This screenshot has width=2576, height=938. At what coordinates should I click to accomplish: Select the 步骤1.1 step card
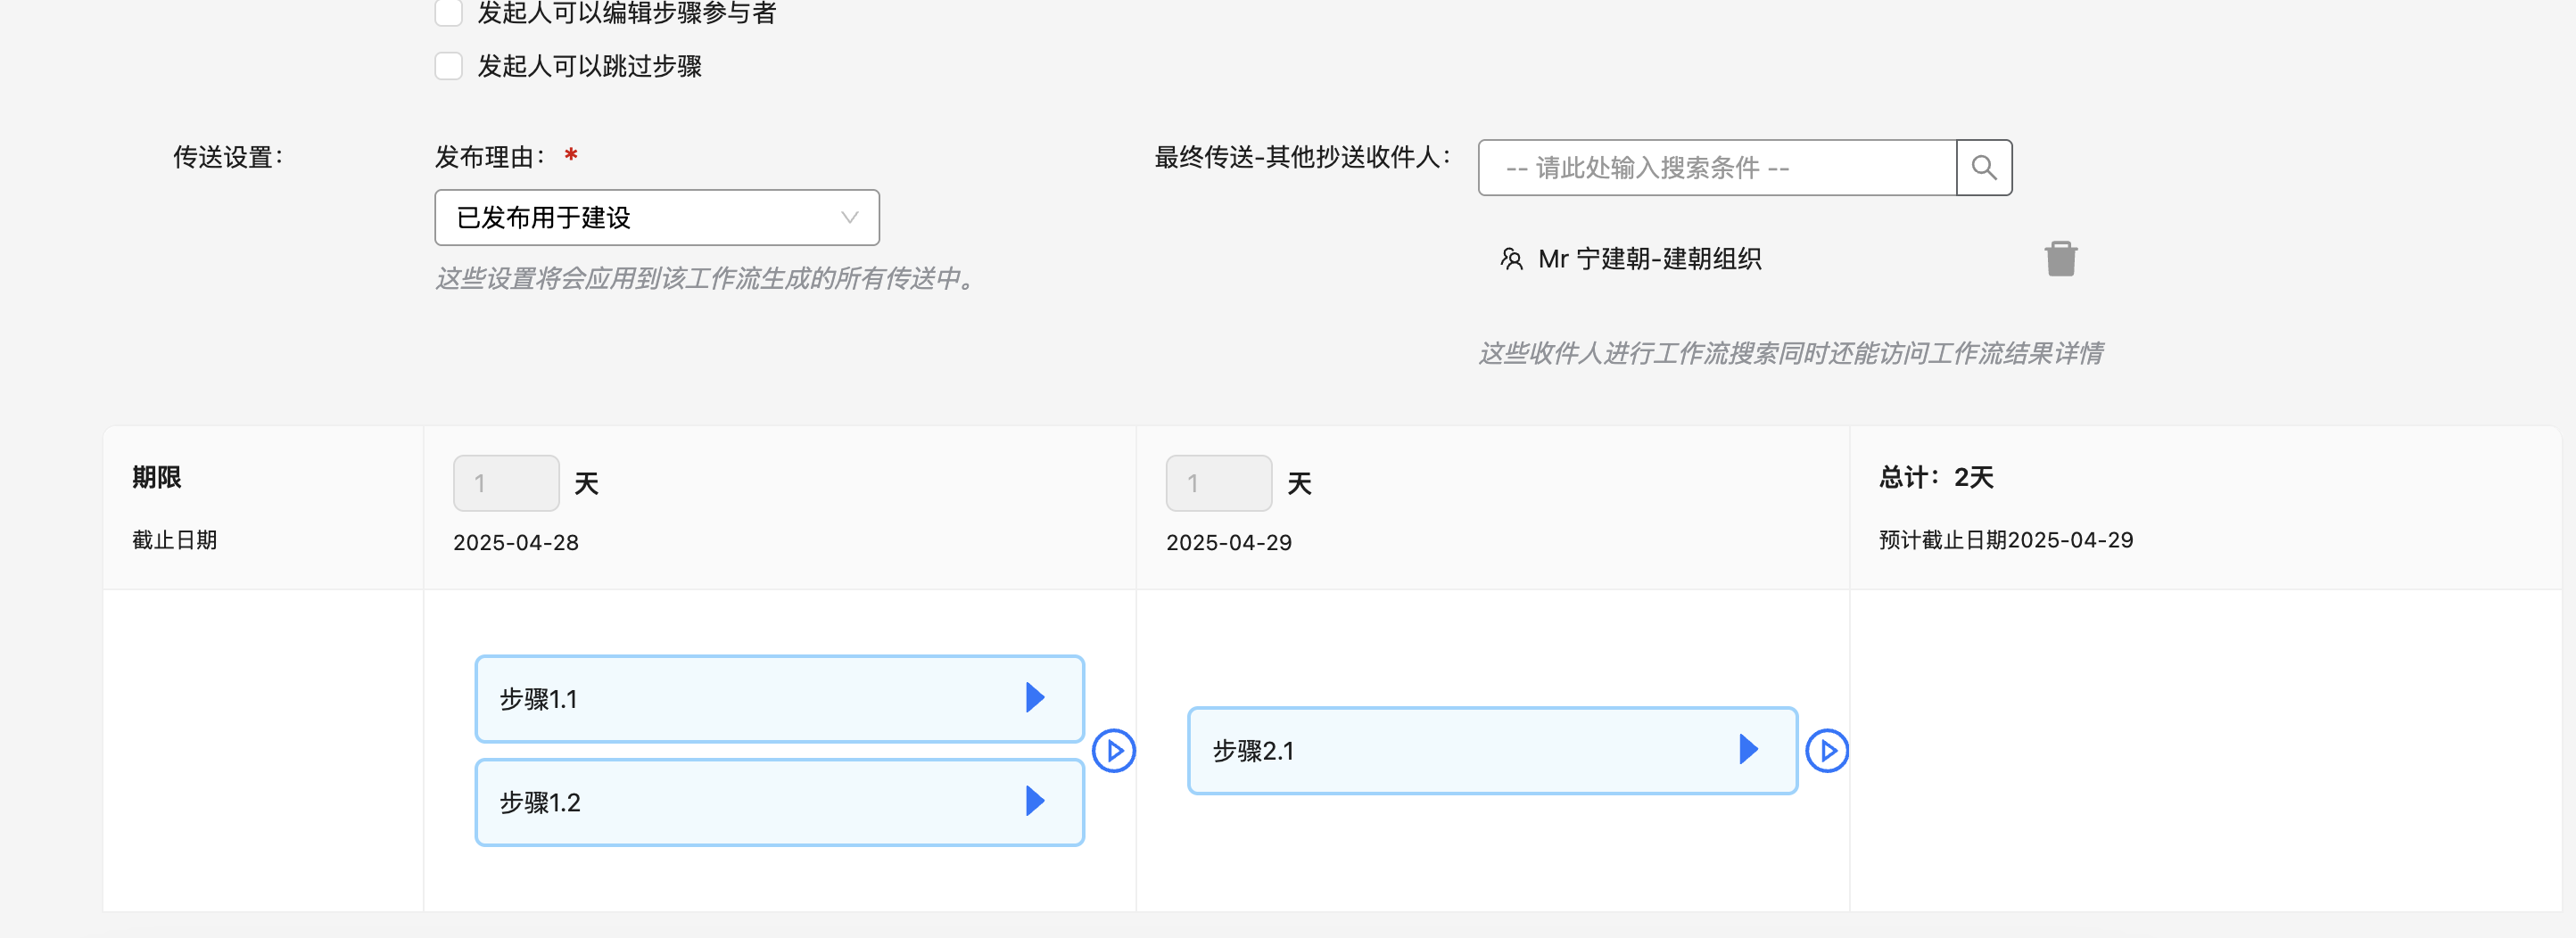[740, 699]
